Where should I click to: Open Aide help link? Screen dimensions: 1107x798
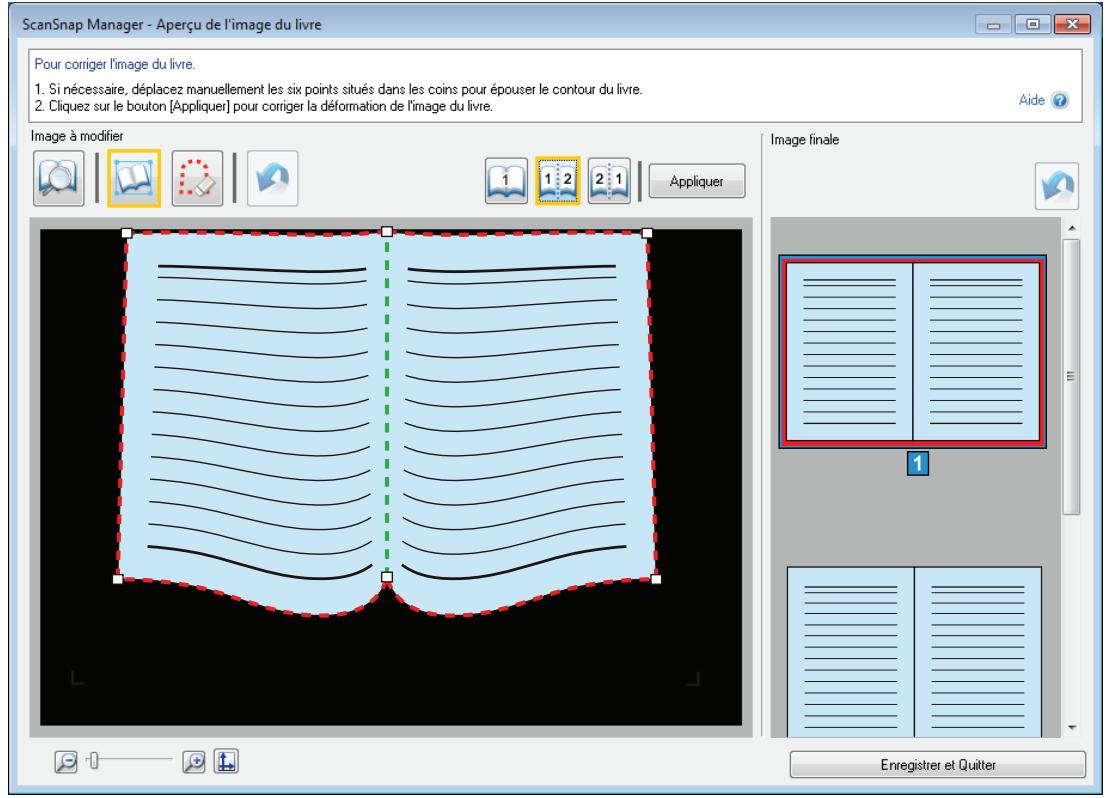click(1031, 100)
